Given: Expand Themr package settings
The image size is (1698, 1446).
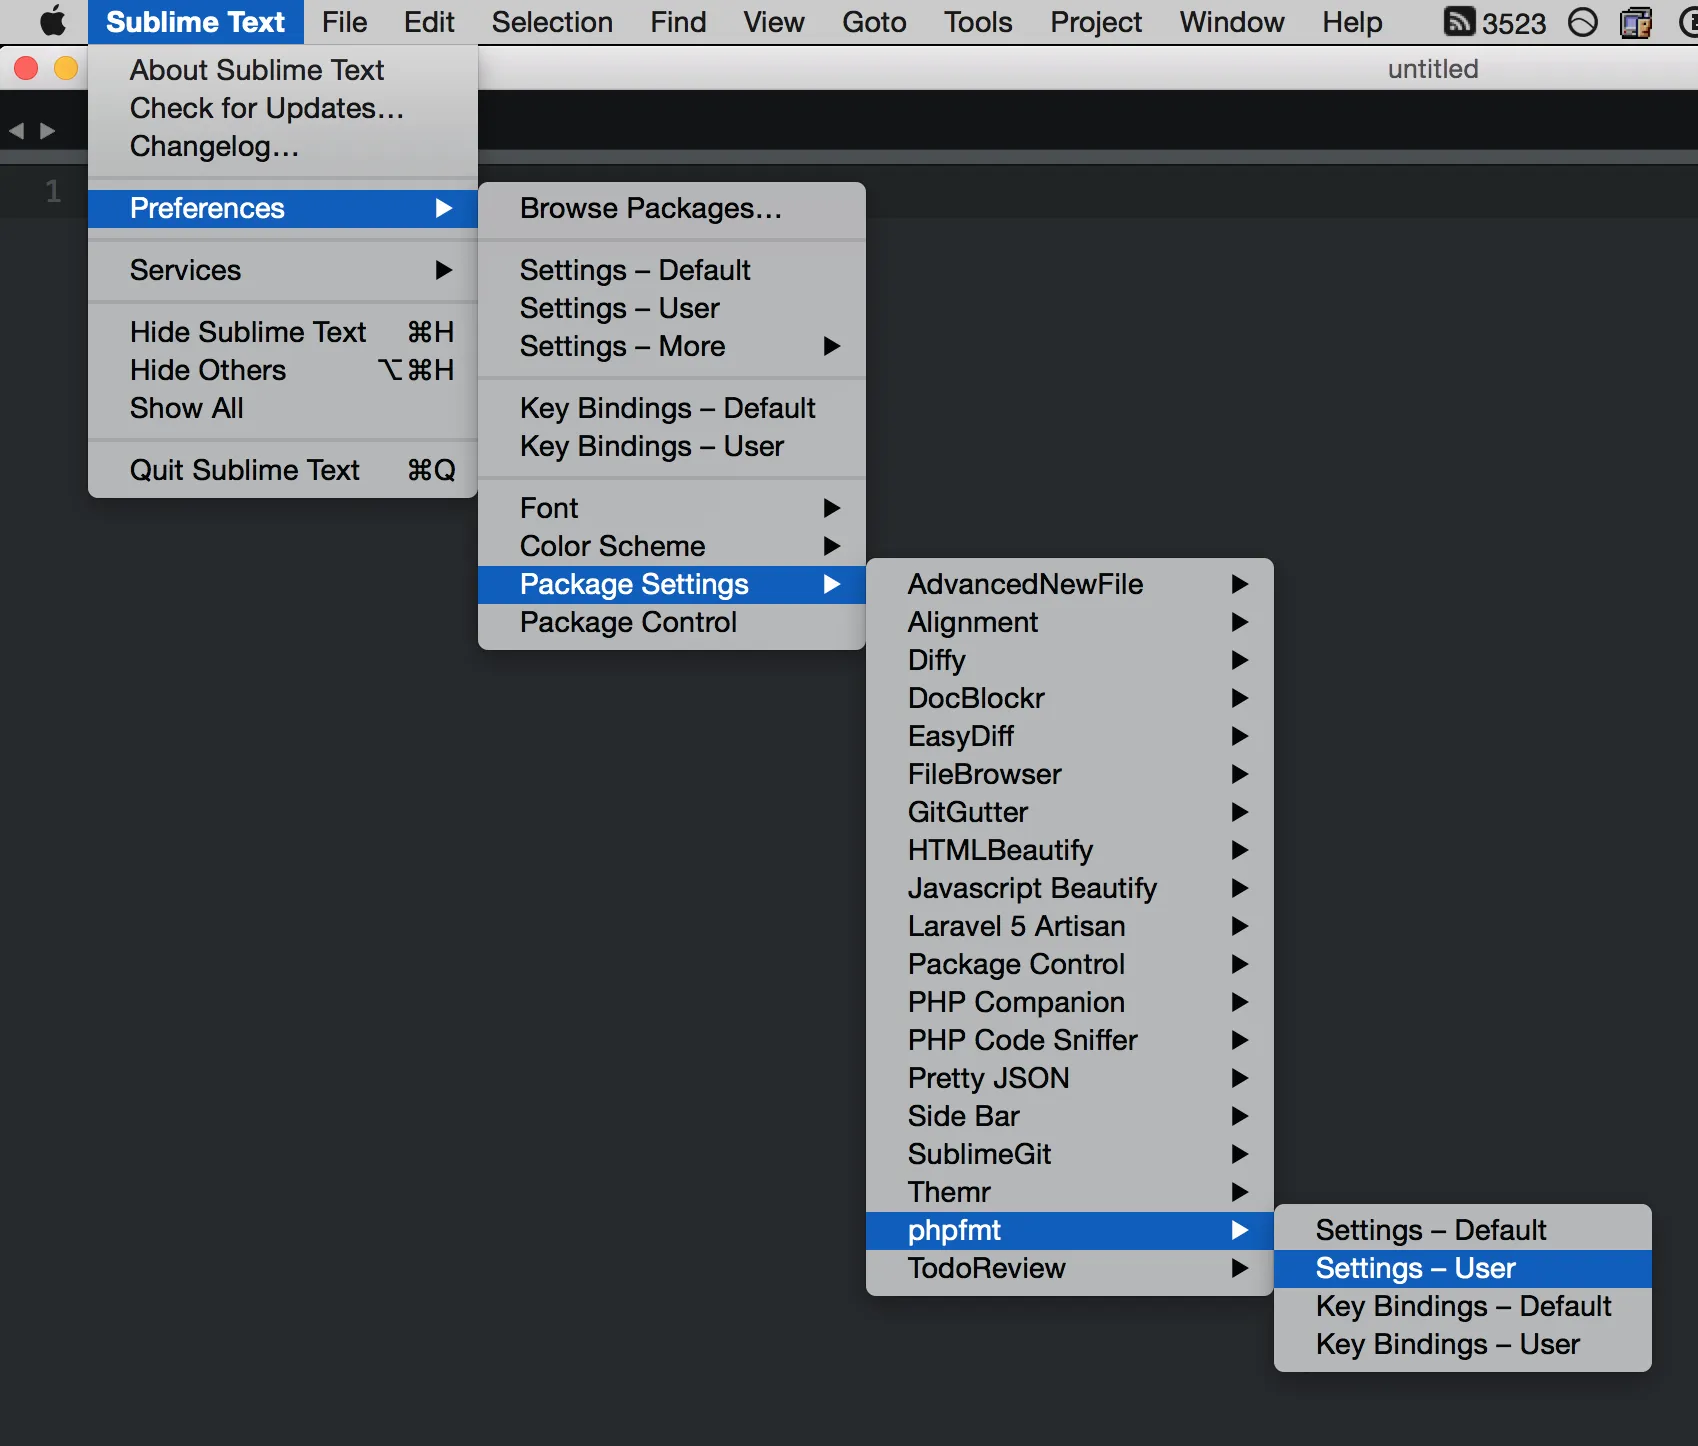Looking at the screenshot, I should pos(1070,1192).
